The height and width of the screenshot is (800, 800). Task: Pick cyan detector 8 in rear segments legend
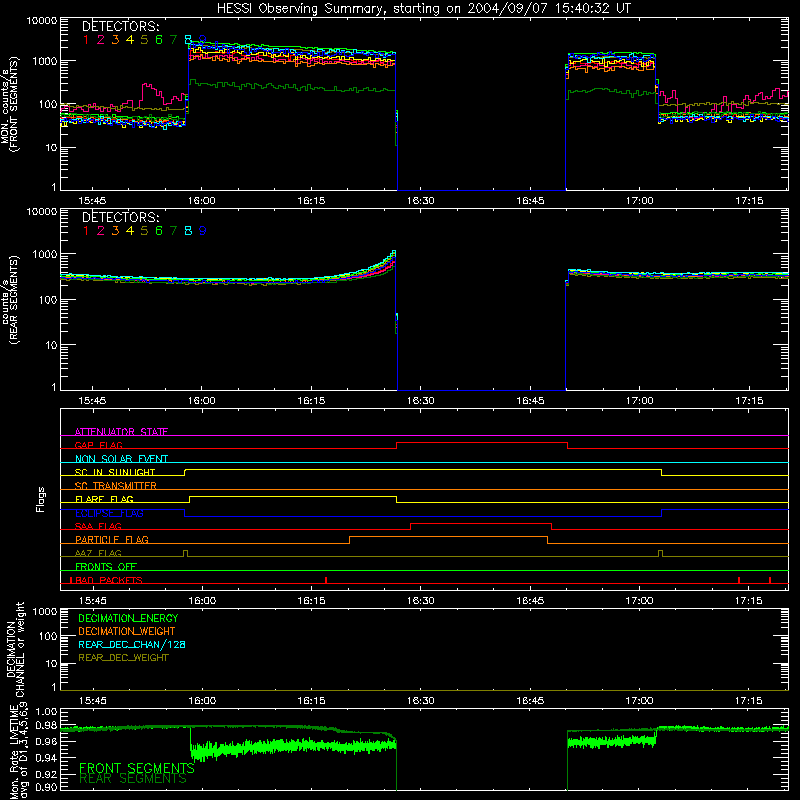188,231
